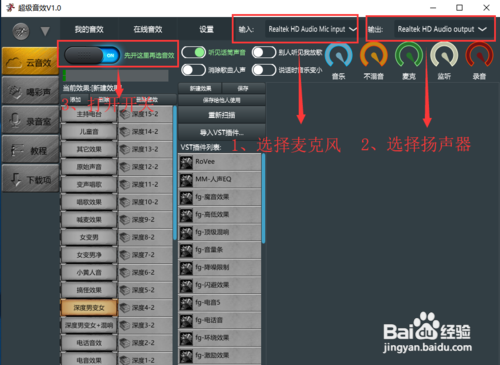Toggle the 消除歌曲人声 switch

point(193,70)
